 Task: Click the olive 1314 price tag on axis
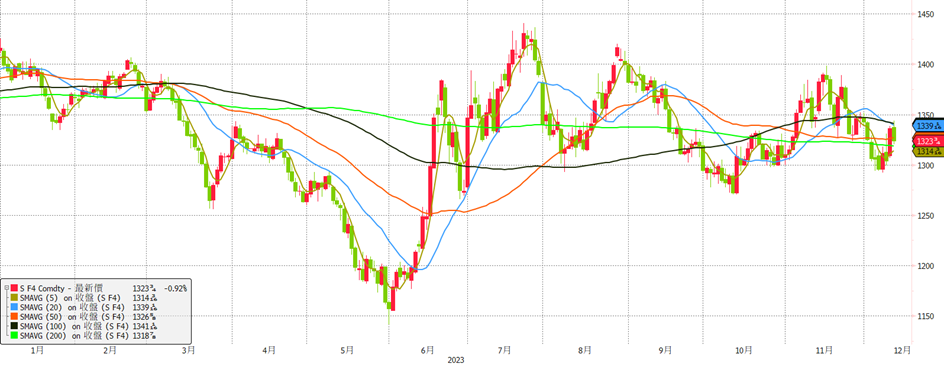tap(927, 152)
